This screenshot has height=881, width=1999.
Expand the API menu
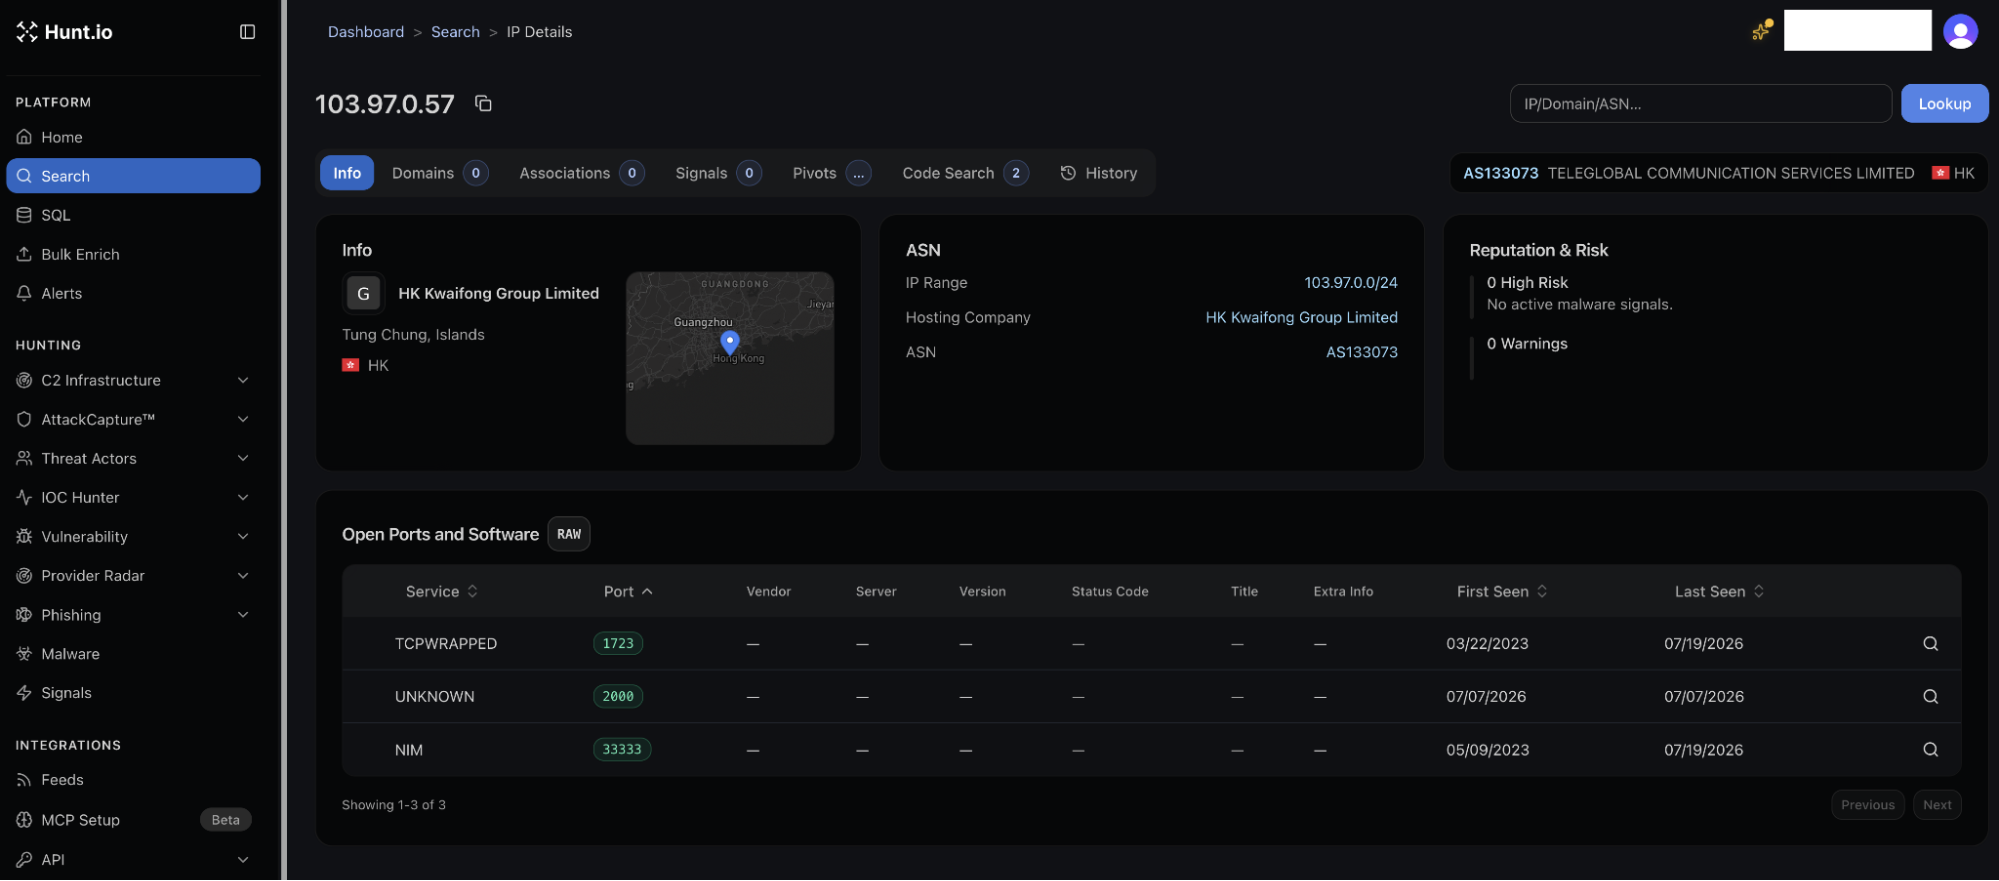[133, 860]
